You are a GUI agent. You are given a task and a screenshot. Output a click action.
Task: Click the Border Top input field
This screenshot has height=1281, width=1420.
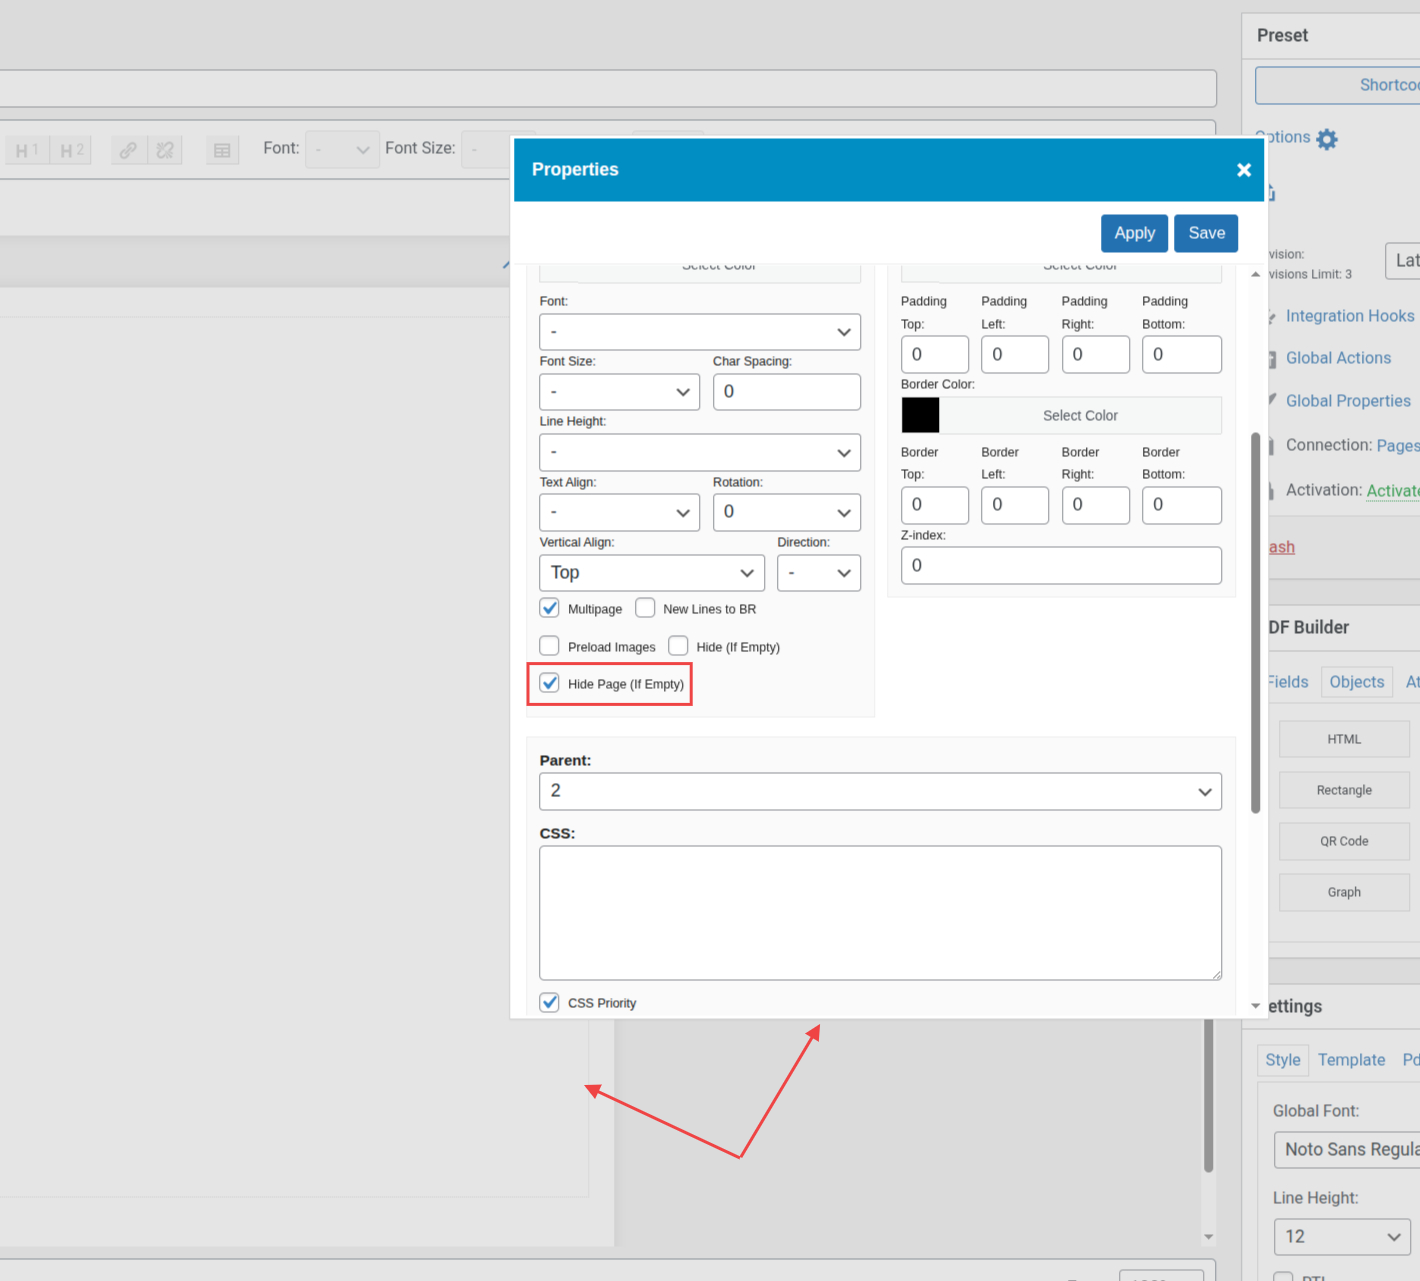click(935, 505)
